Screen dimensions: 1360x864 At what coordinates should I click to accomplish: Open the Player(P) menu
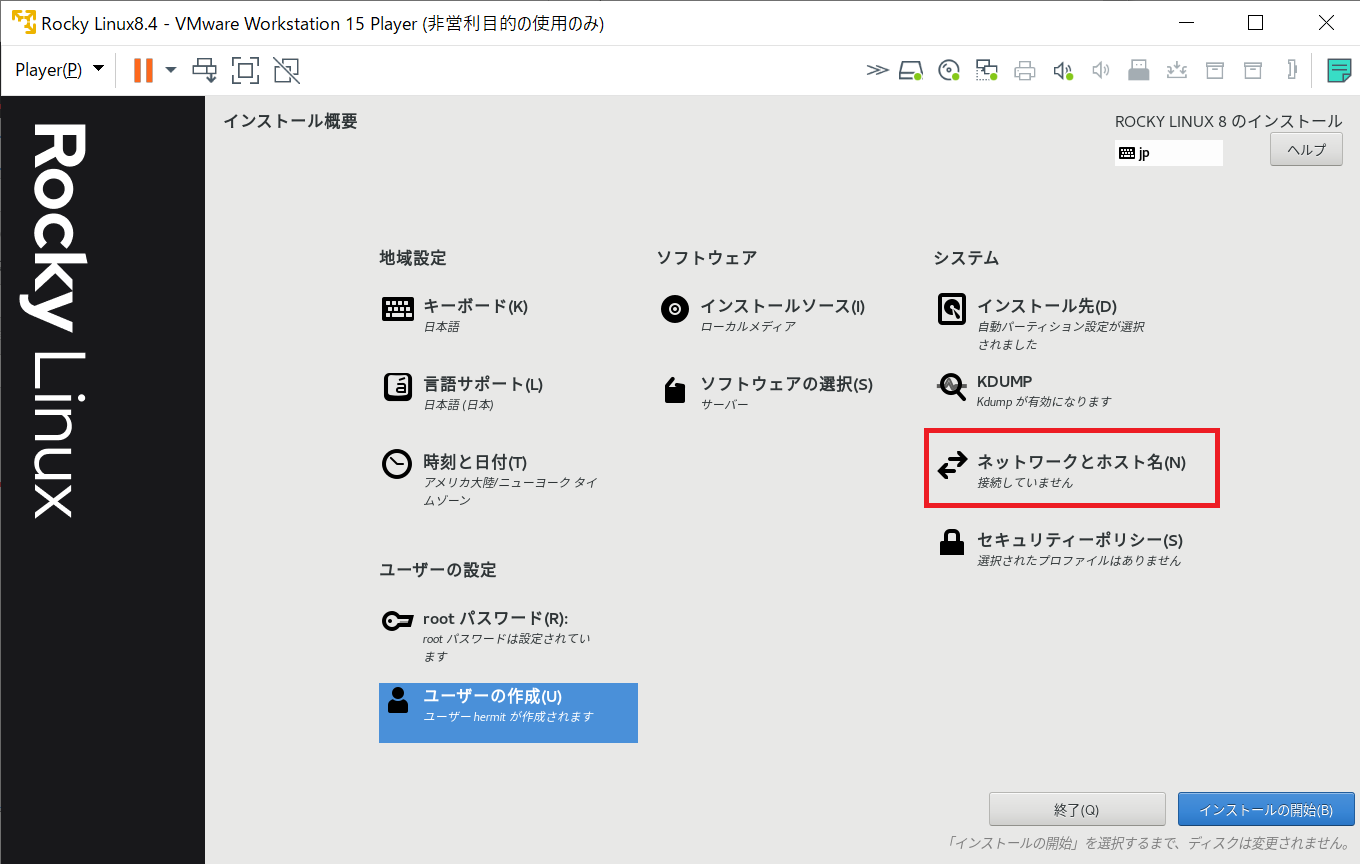click(59, 70)
